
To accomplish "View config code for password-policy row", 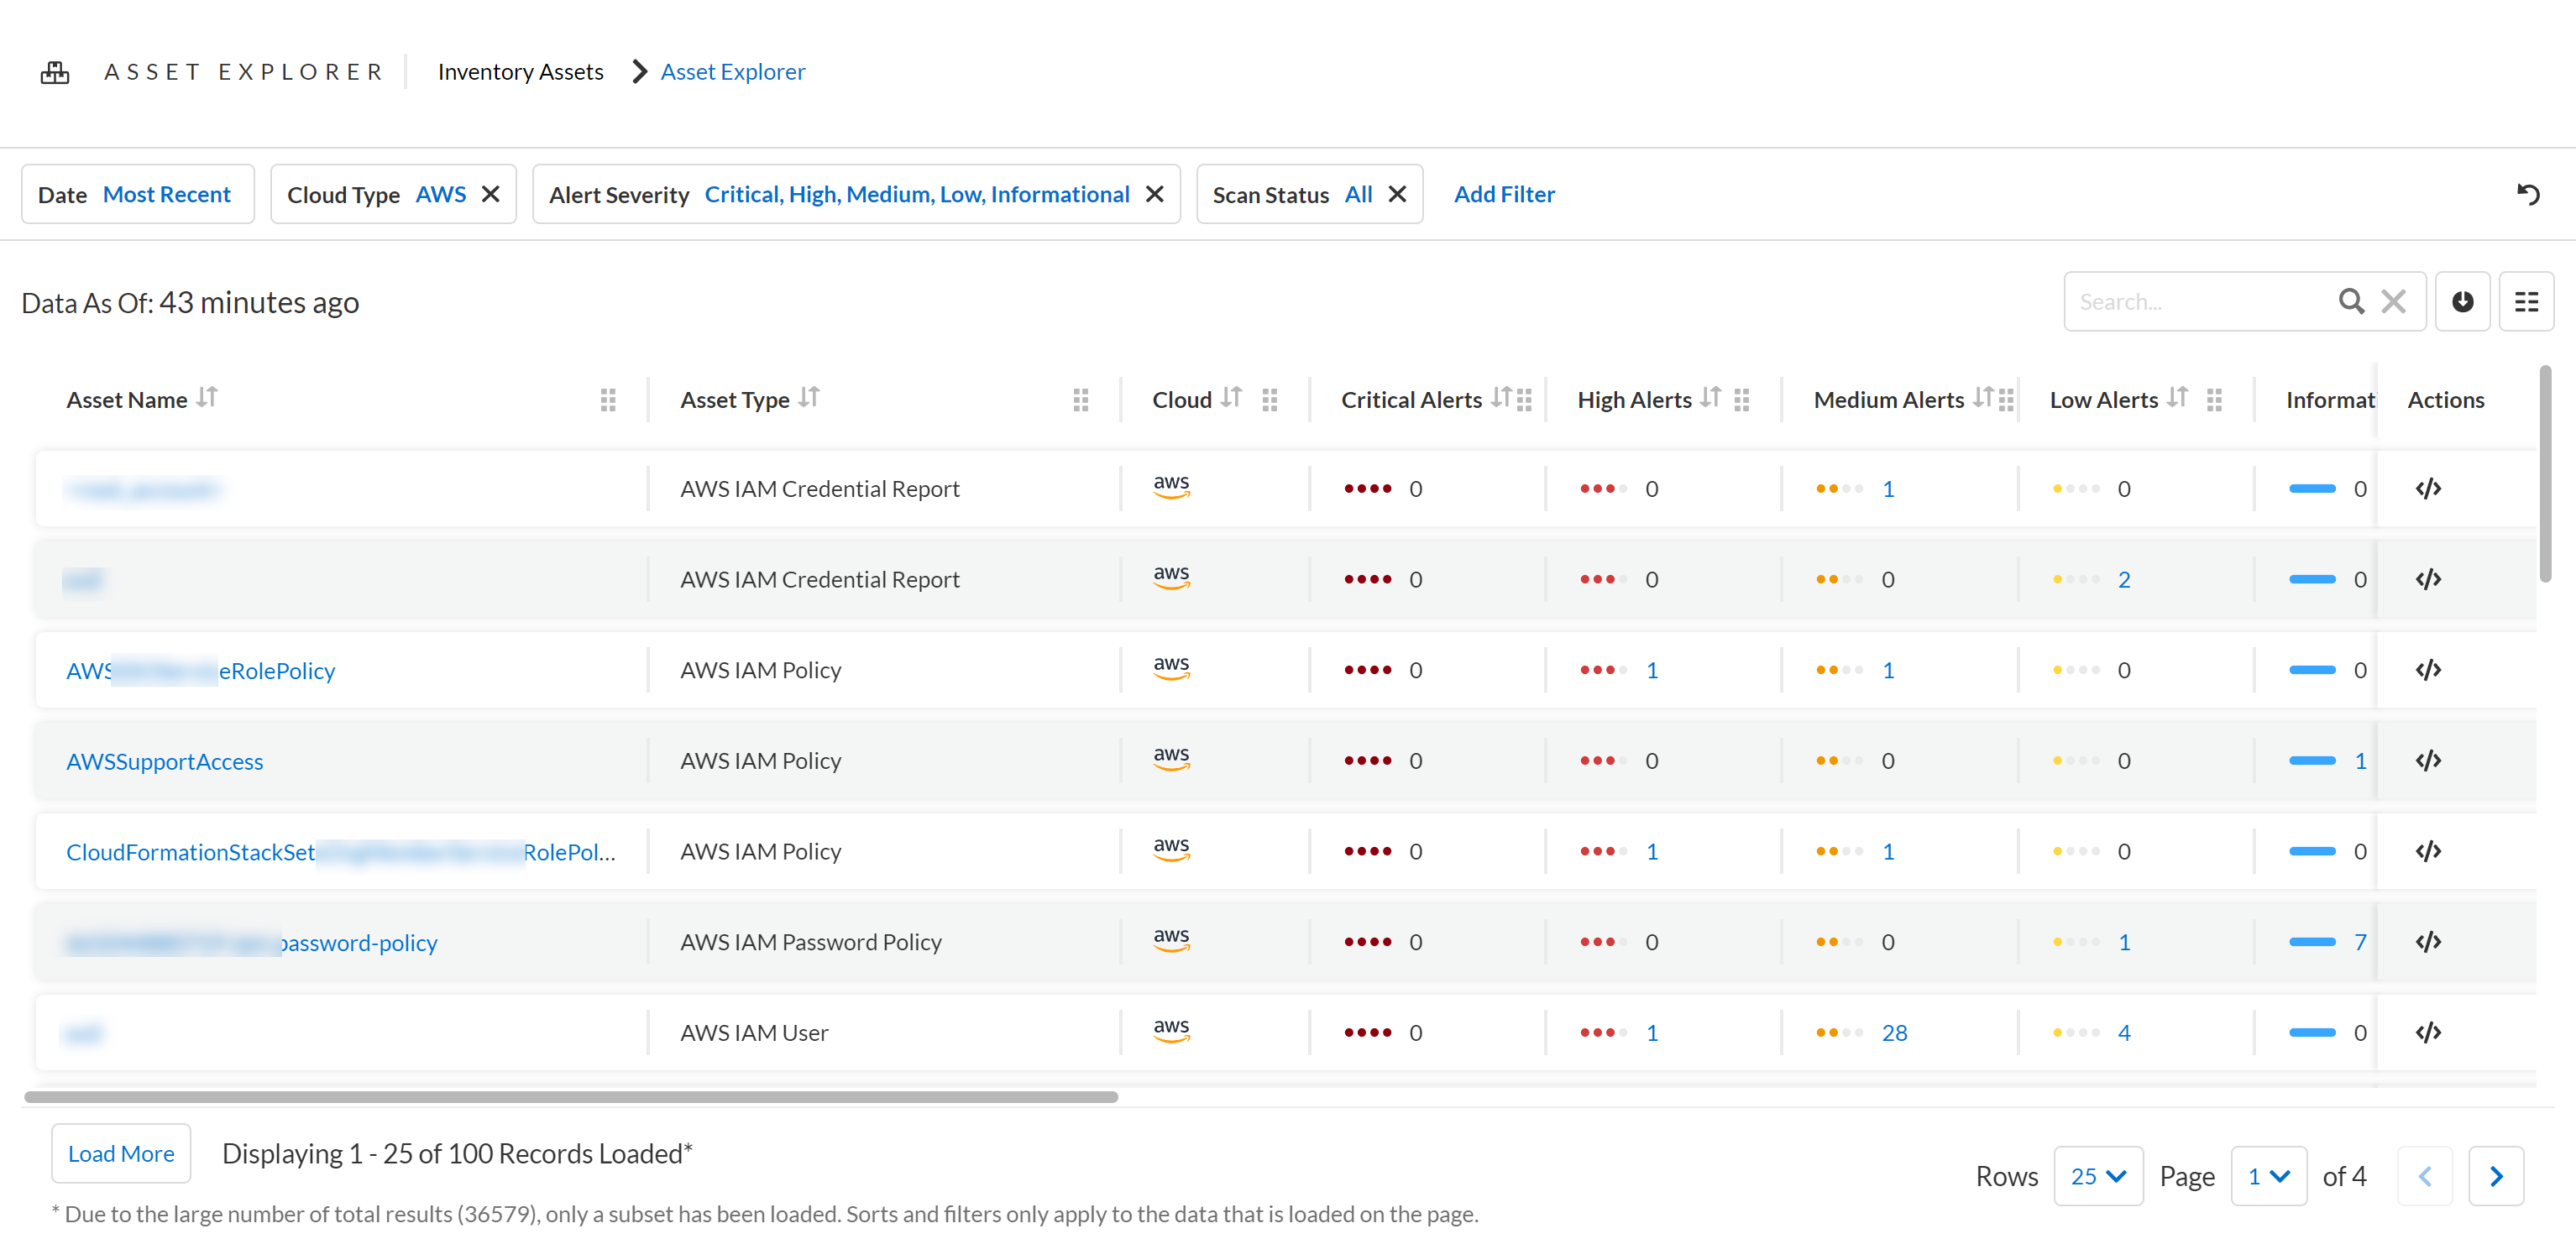I will point(2428,942).
